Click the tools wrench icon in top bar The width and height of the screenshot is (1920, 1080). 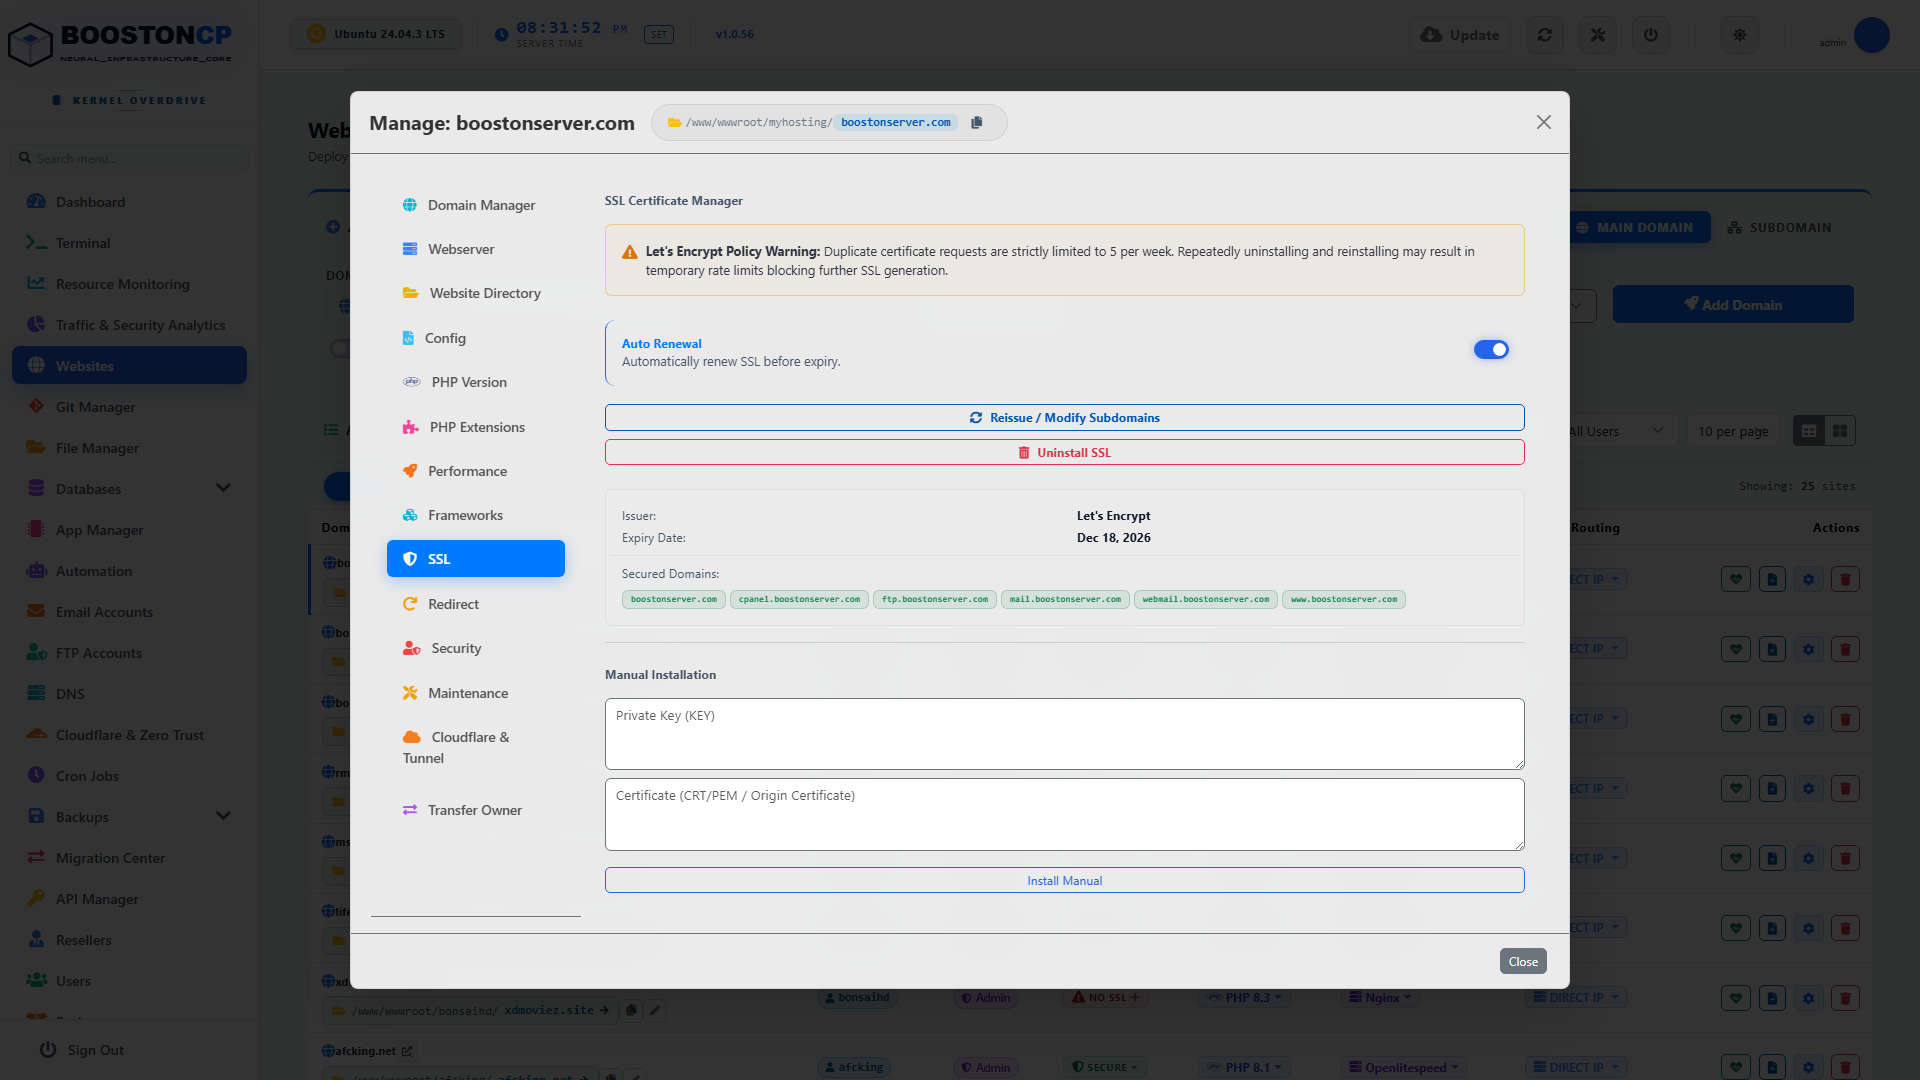click(x=1598, y=35)
